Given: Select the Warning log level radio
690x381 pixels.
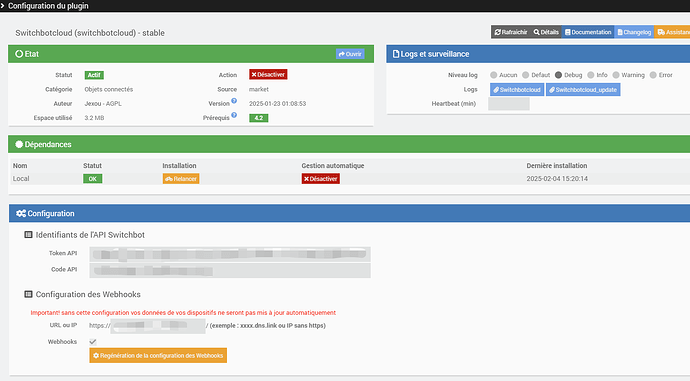Looking at the screenshot, I should [616, 75].
